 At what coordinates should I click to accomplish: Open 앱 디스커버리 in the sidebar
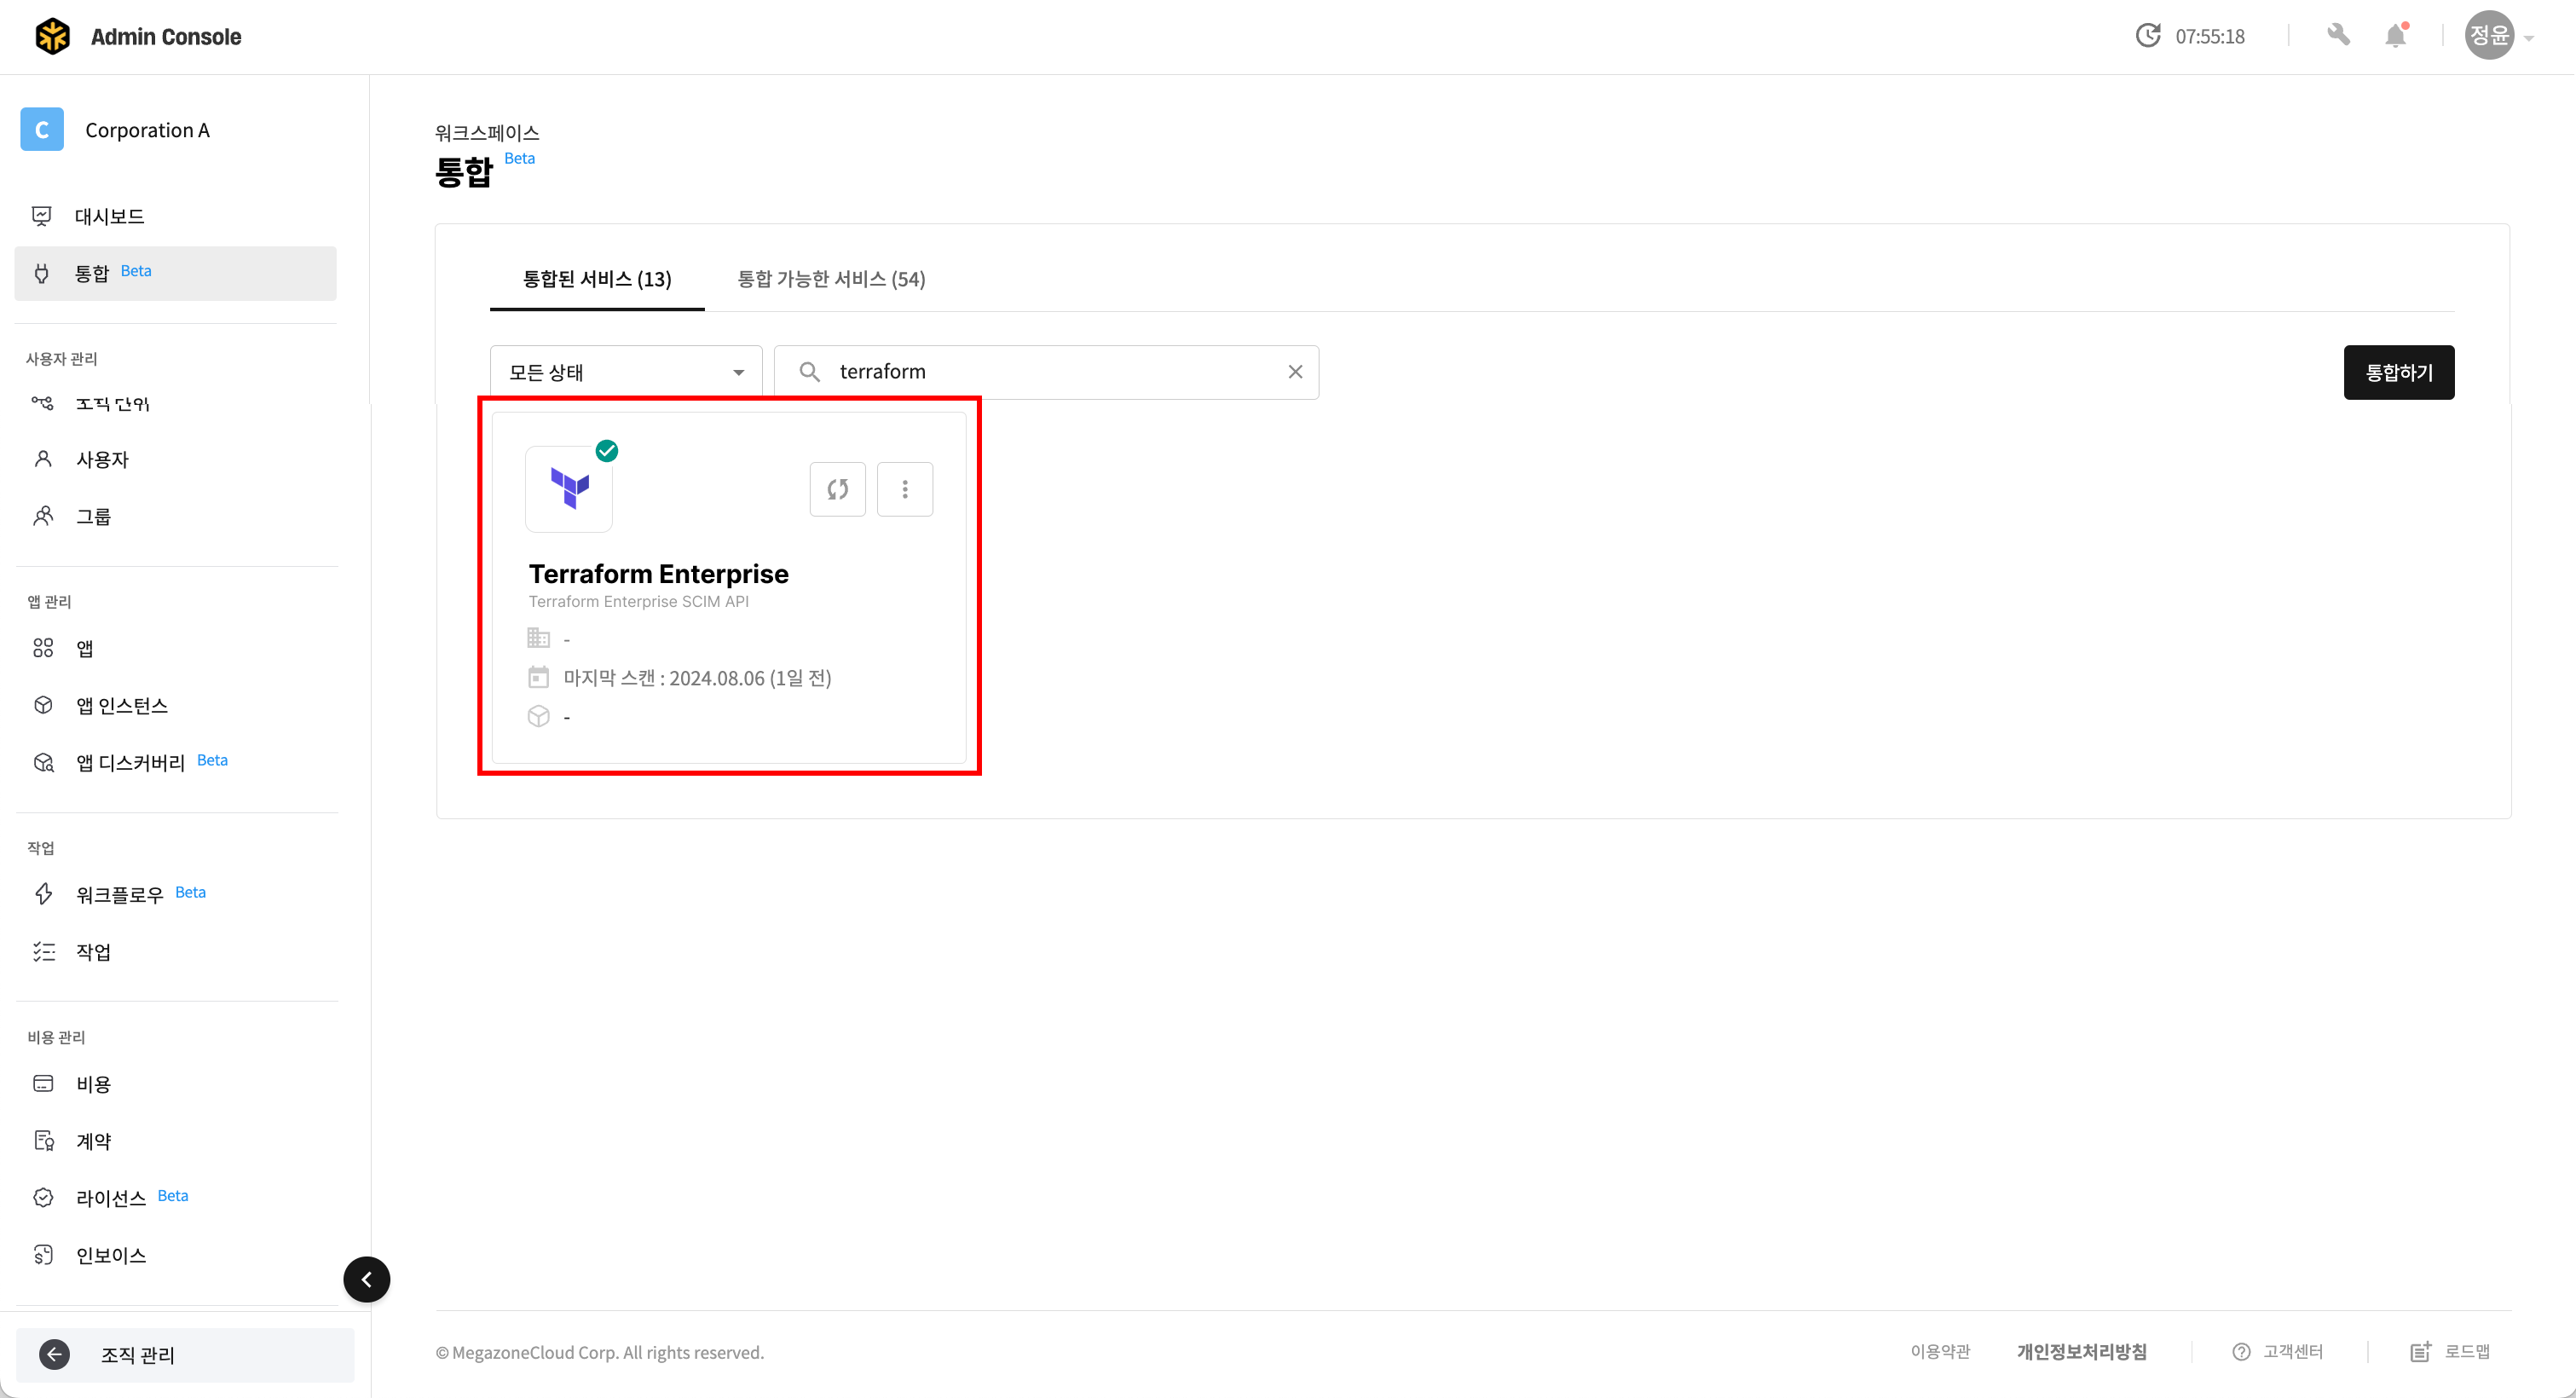click(x=131, y=763)
